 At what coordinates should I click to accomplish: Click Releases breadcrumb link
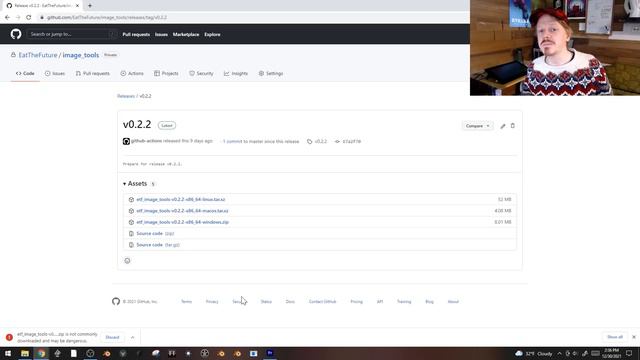click(x=126, y=96)
